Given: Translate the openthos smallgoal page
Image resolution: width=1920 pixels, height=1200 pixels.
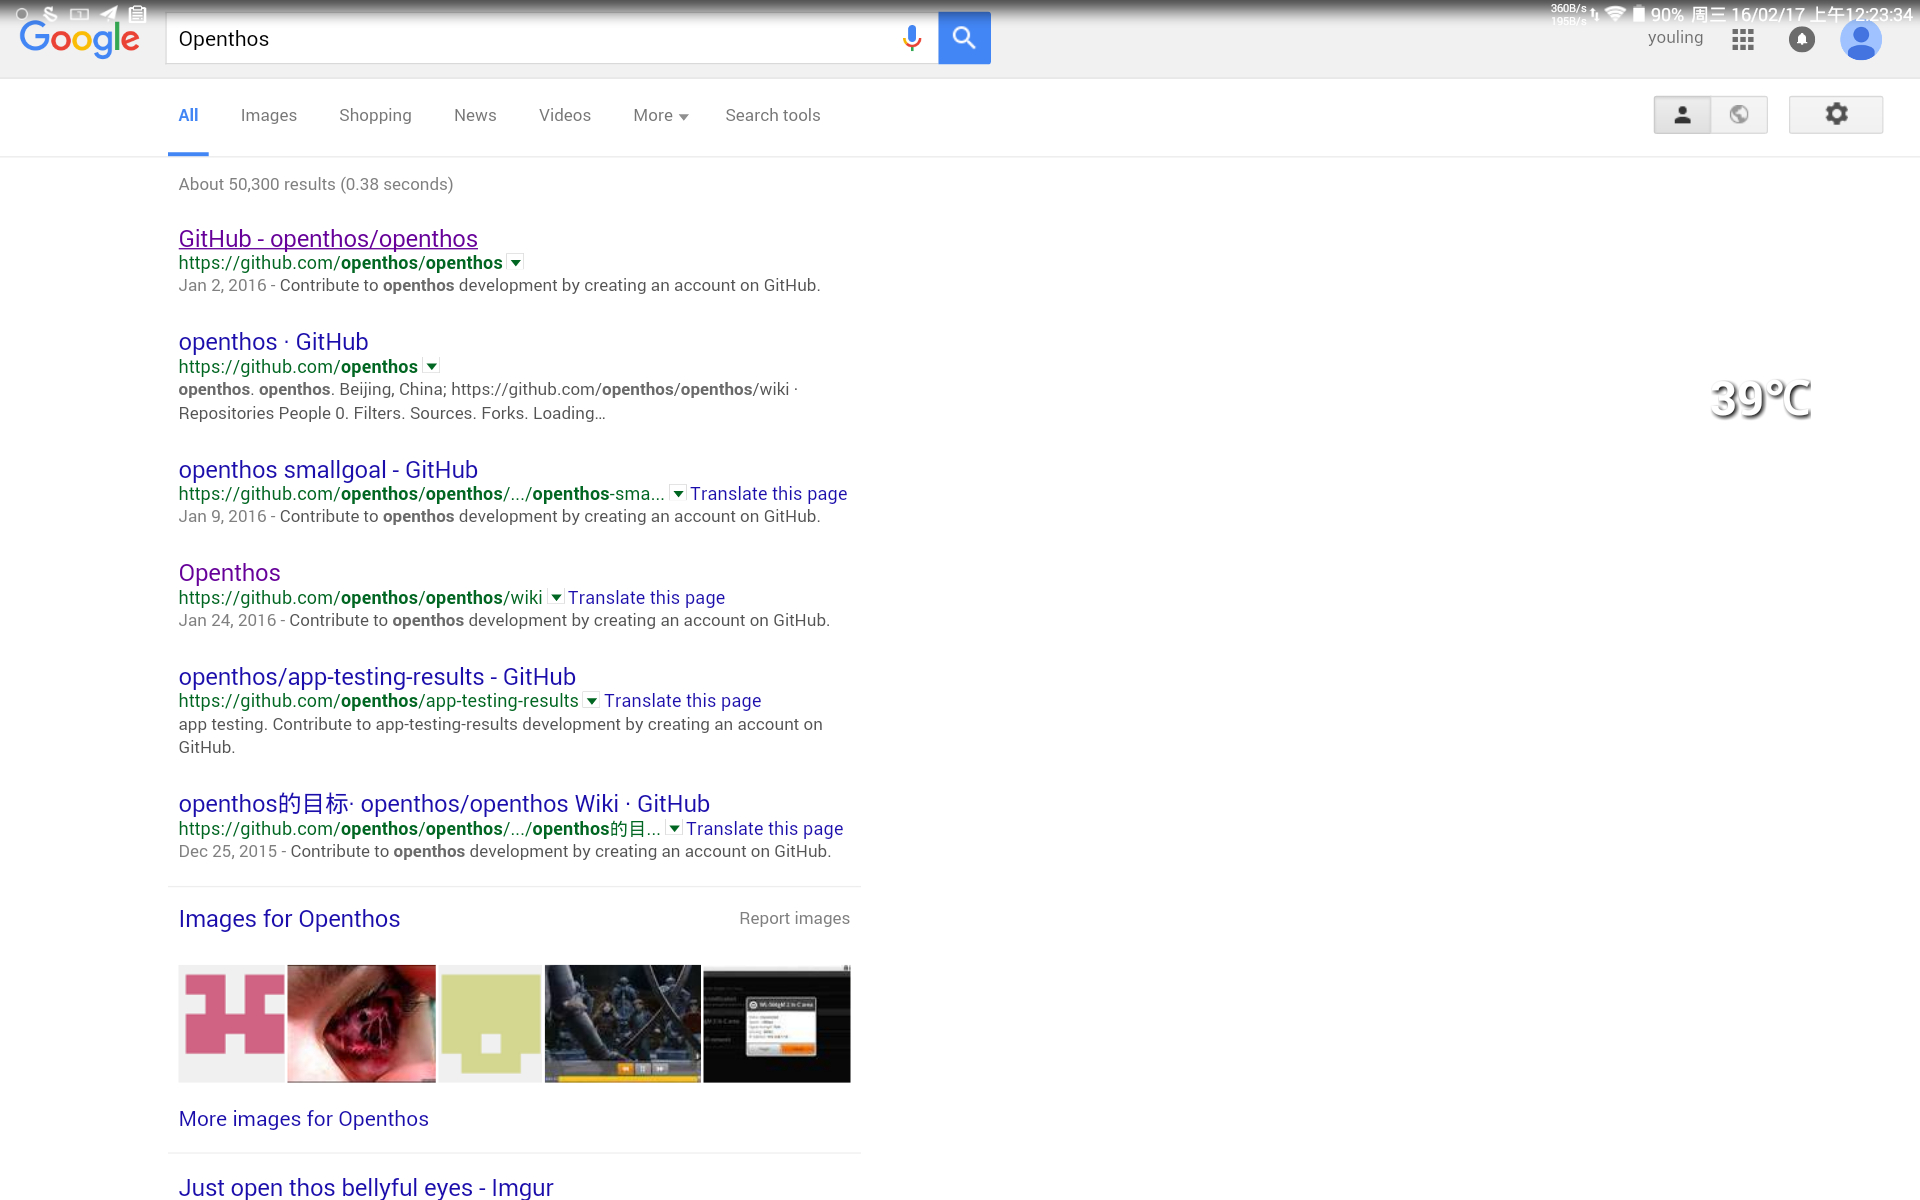Looking at the screenshot, I should pyautogui.click(x=768, y=494).
